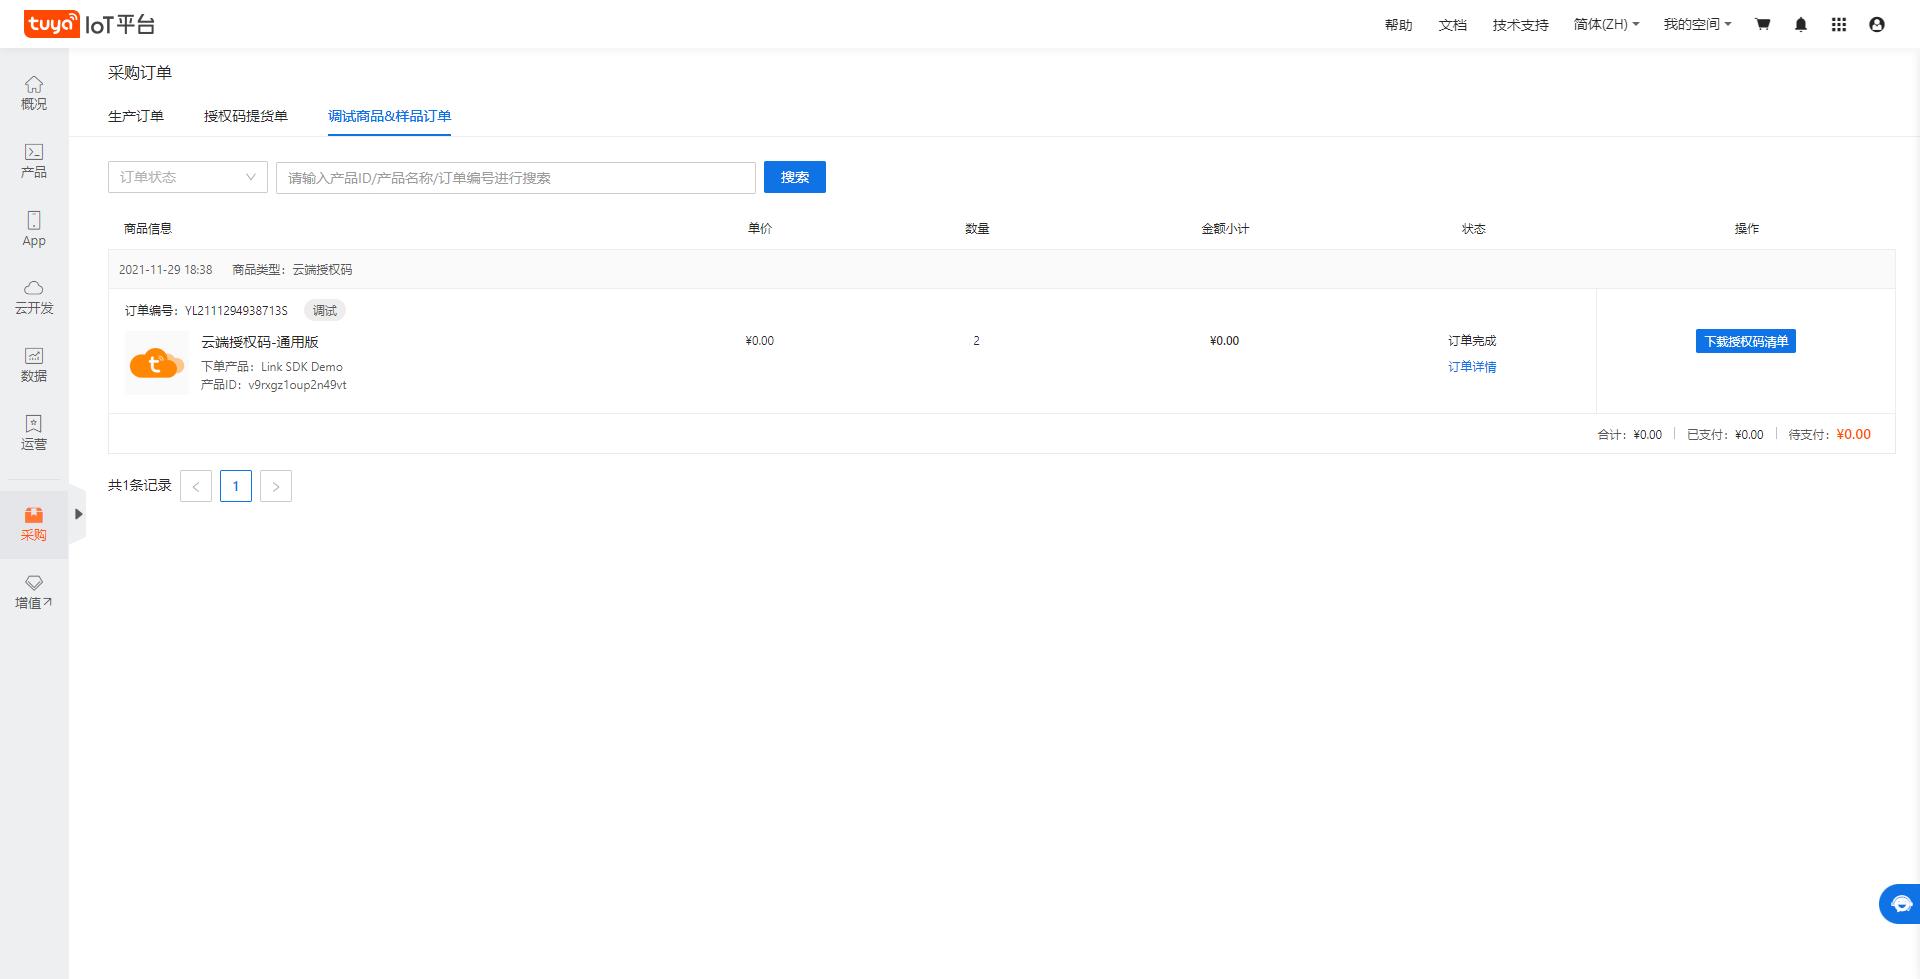Open 技术支持 technical support

[1520, 25]
